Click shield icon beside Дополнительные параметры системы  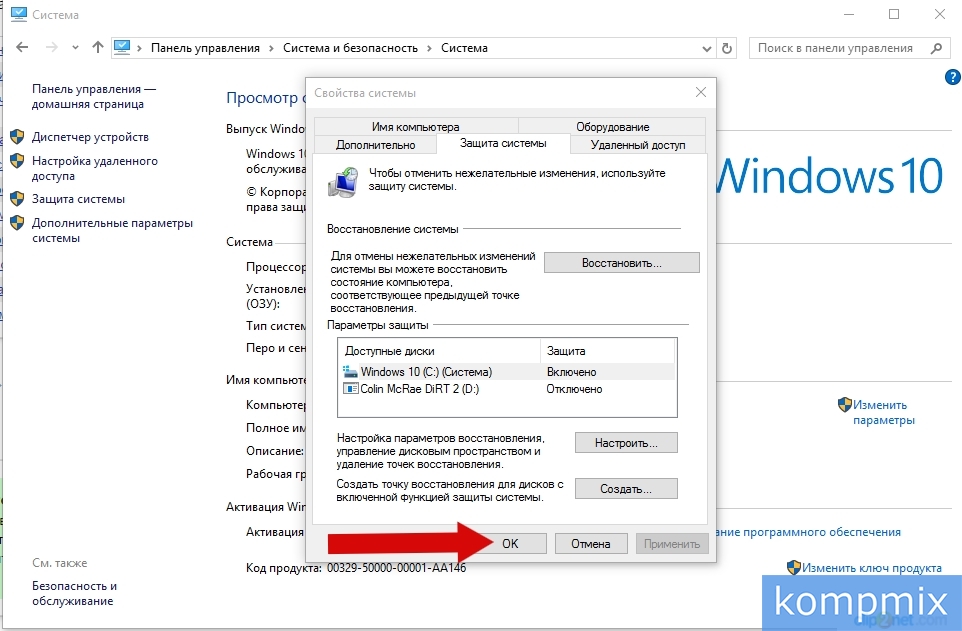pyautogui.click(x=17, y=223)
